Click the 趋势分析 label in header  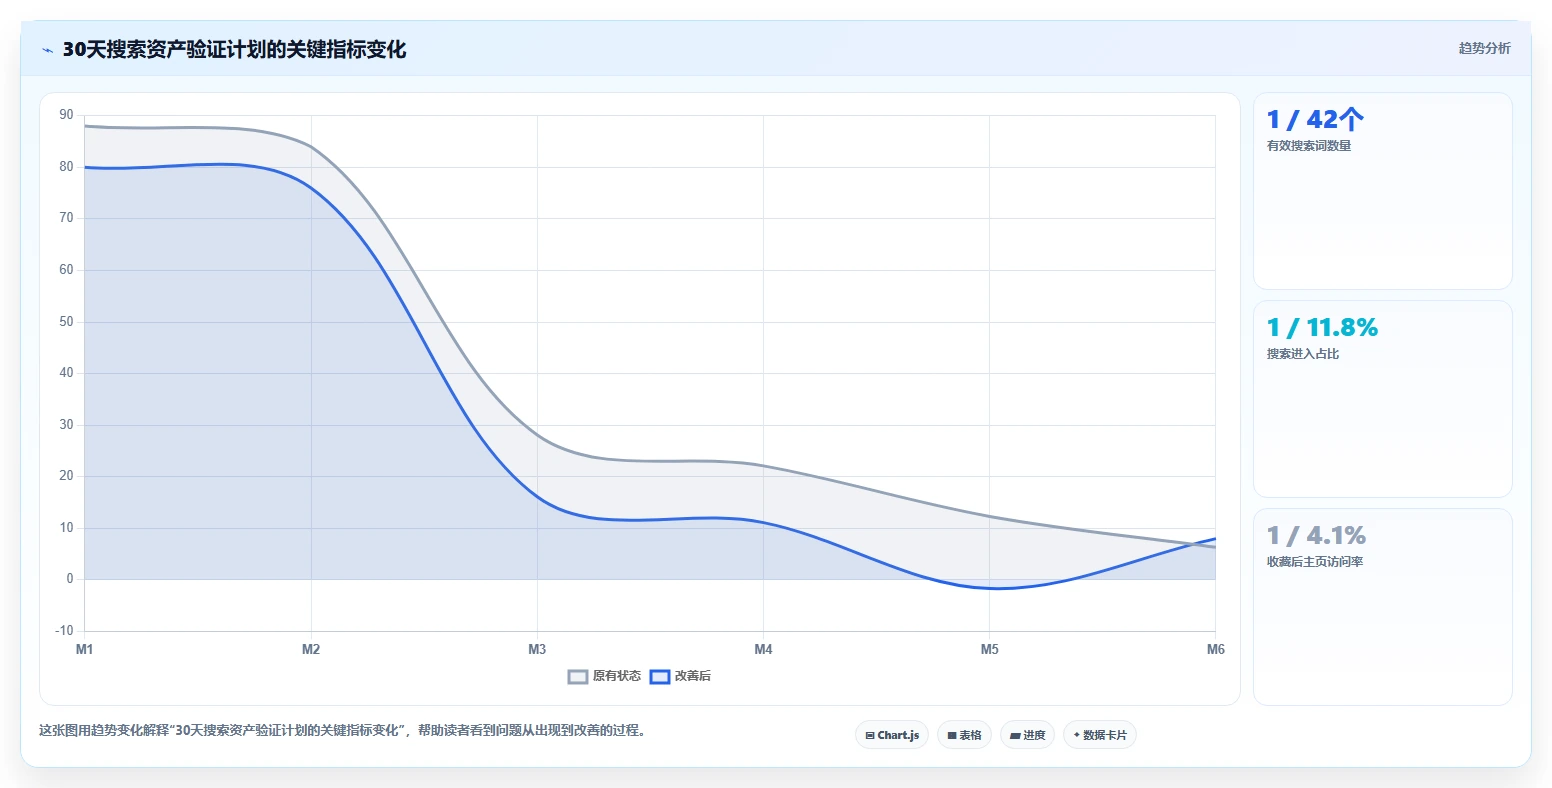click(1485, 48)
